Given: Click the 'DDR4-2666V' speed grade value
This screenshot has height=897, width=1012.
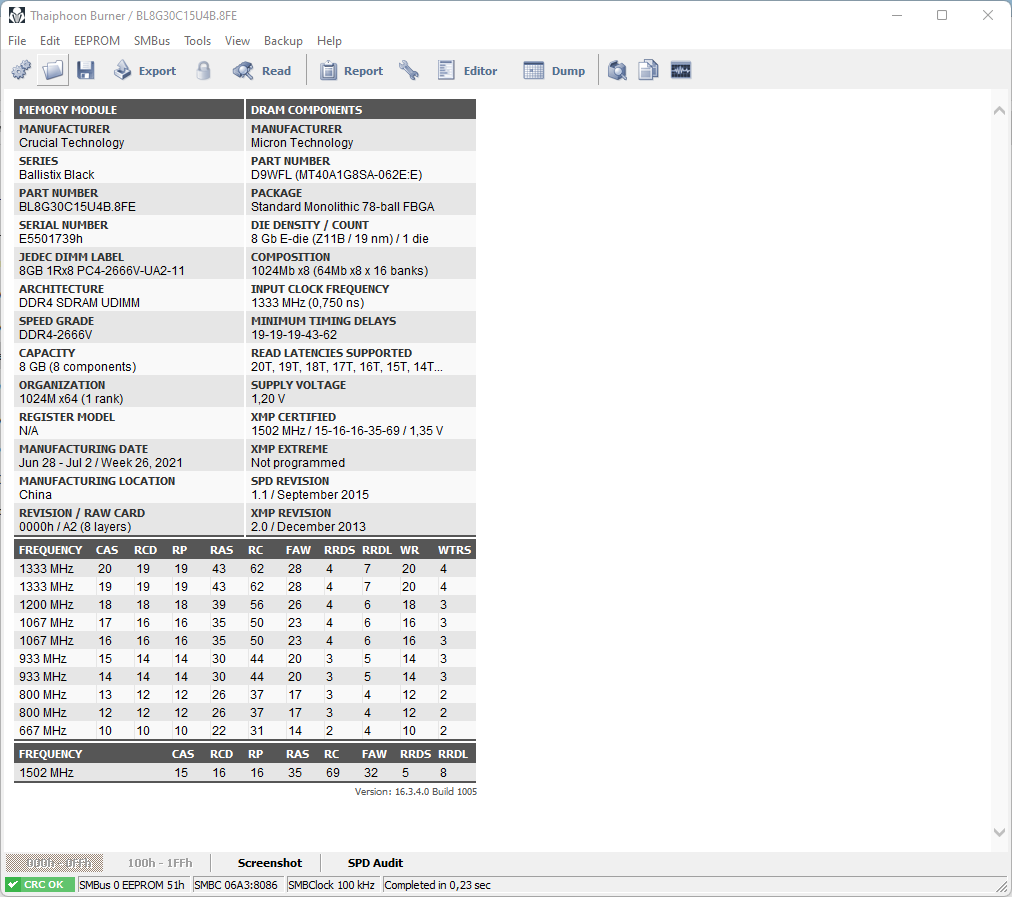Looking at the screenshot, I should point(56,335).
